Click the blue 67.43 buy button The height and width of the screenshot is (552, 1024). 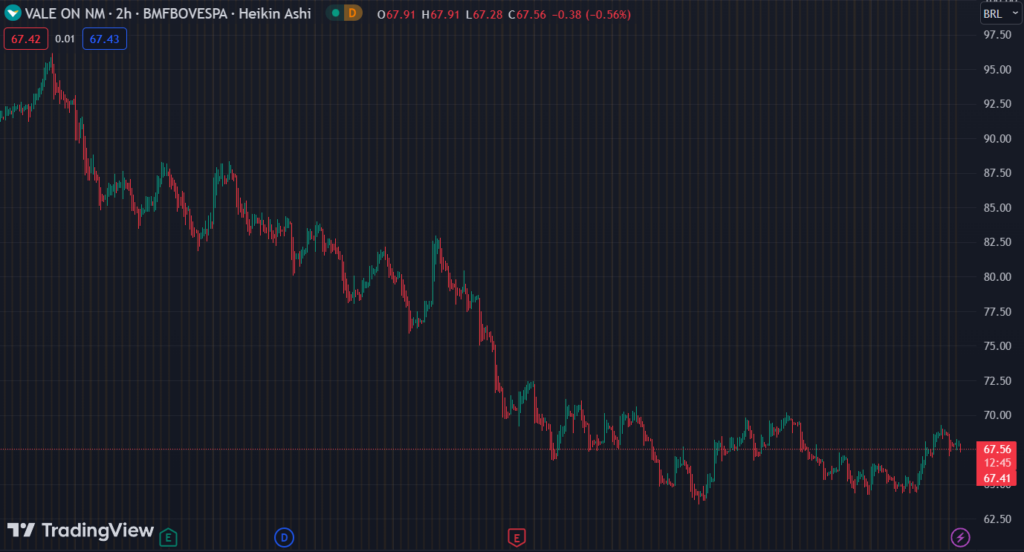tap(104, 39)
